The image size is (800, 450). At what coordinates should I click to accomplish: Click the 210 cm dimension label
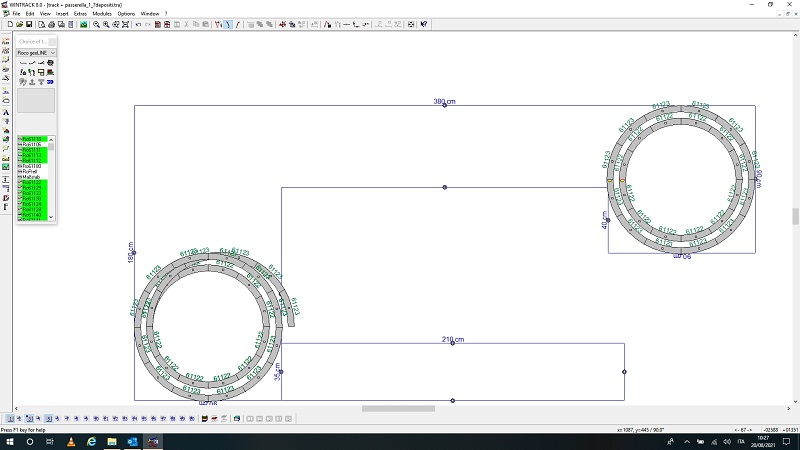[453, 340]
